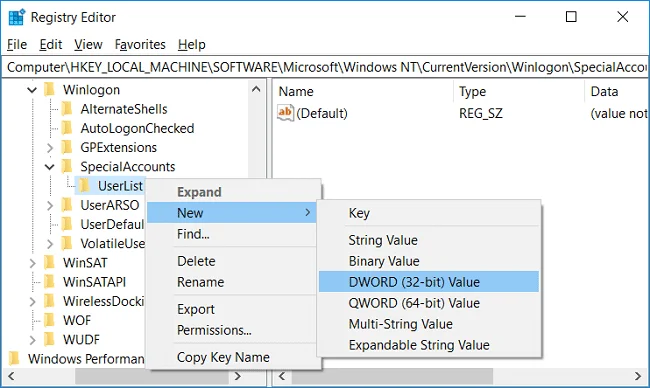The height and width of the screenshot is (388, 650).
Task: Click the values pane scroll-right arrow
Action: 638,376
